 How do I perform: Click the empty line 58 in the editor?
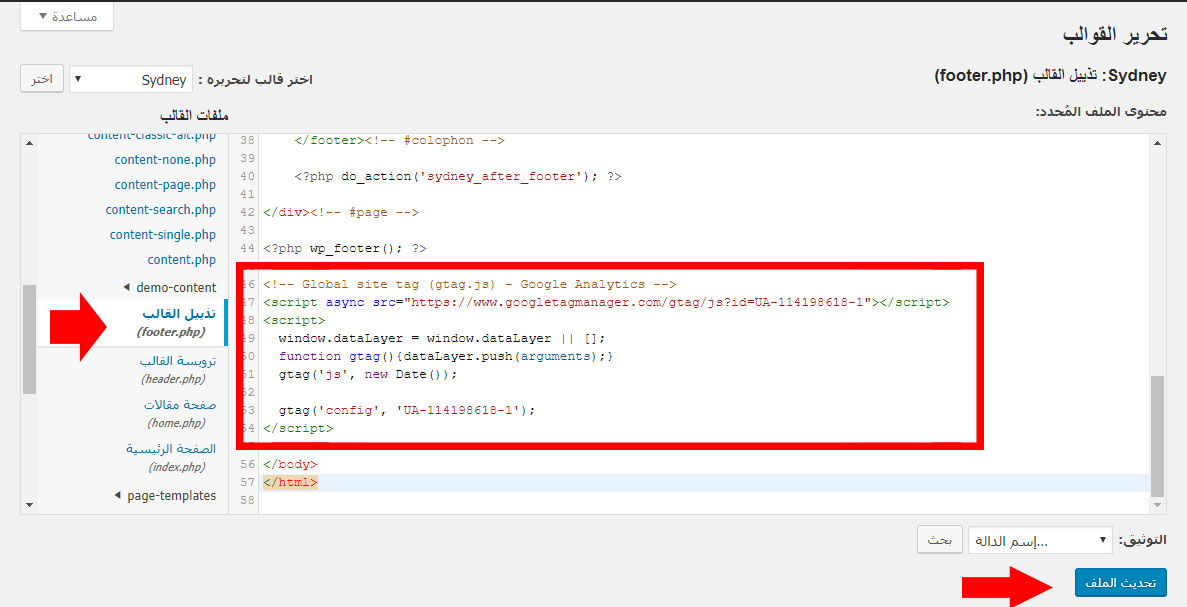click(704, 500)
